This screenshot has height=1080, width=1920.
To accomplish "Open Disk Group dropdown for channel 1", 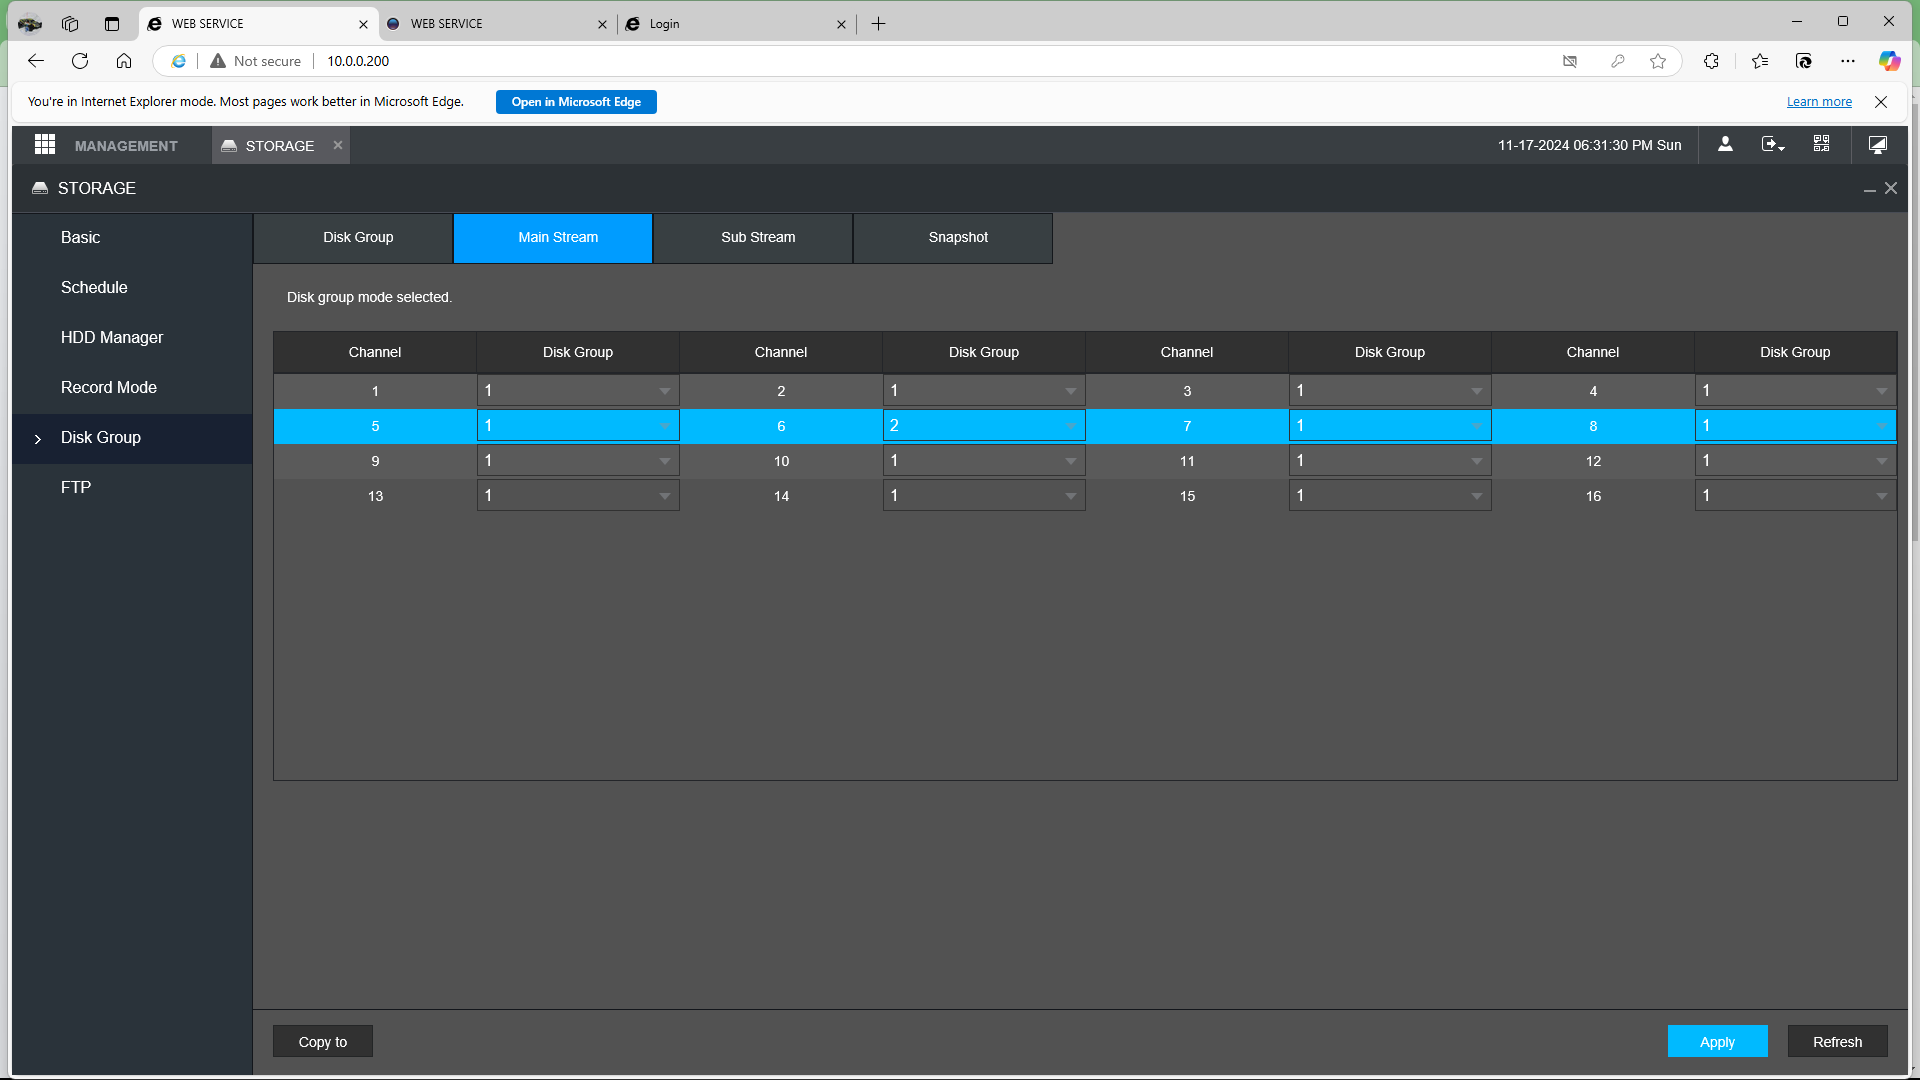I will [x=578, y=391].
